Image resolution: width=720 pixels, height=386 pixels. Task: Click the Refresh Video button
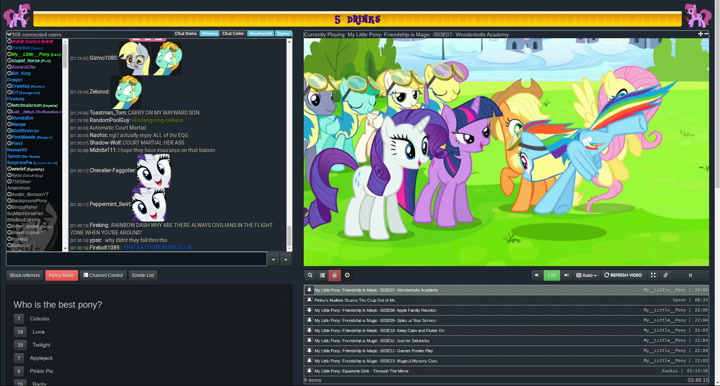point(623,275)
